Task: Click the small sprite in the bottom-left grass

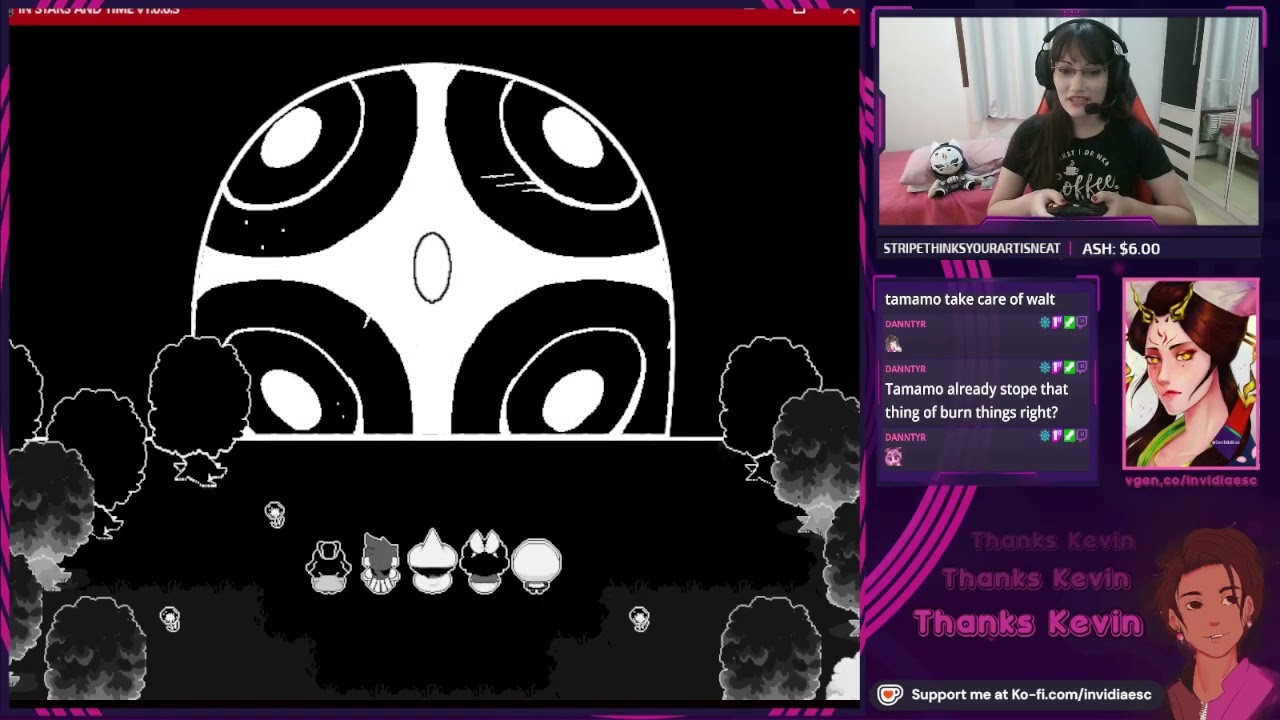Action: (170, 619)
